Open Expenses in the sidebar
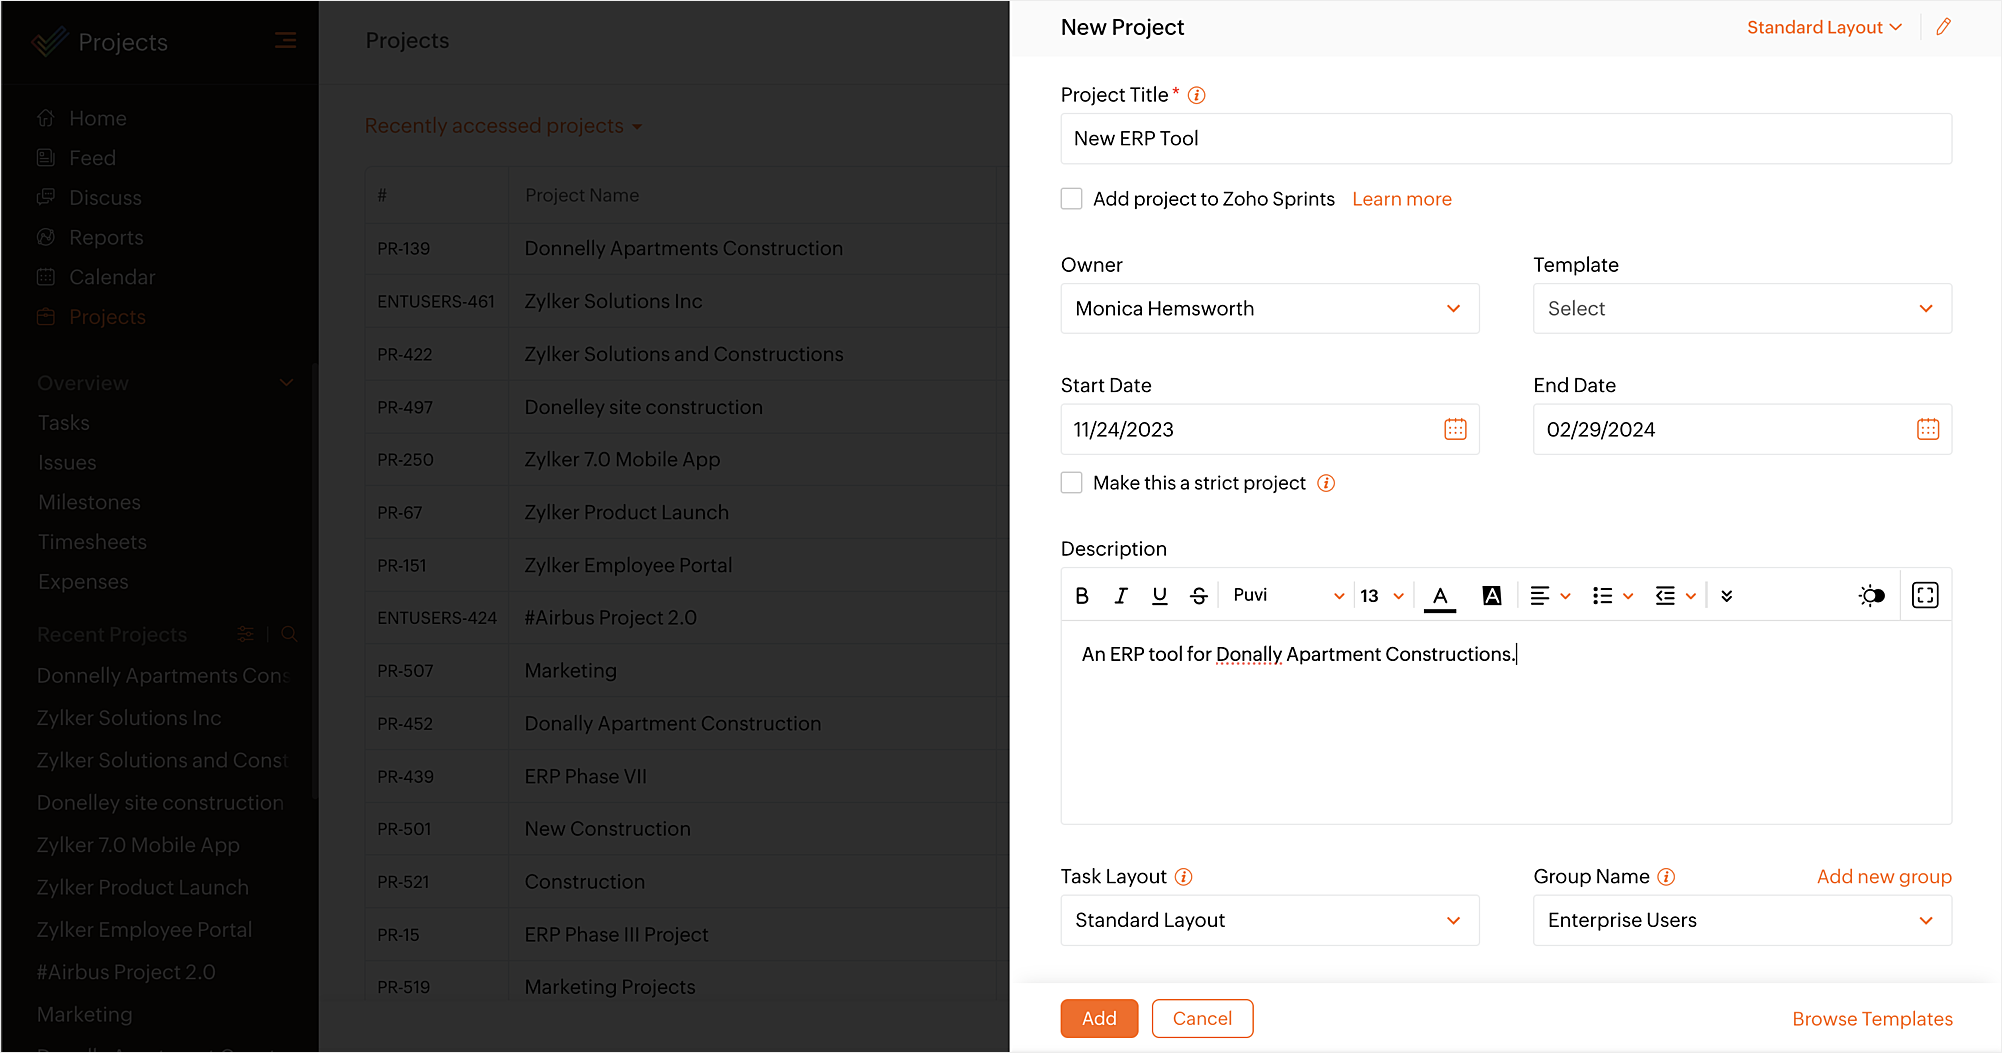2002x1053 pixels. (x=83, y=582)
